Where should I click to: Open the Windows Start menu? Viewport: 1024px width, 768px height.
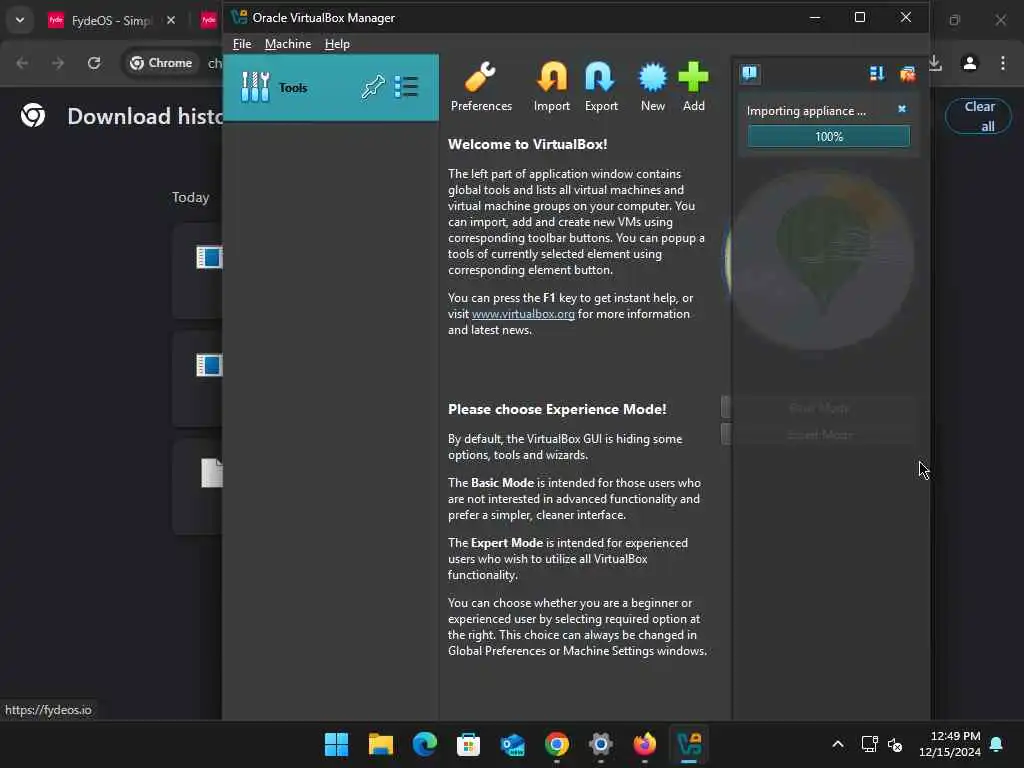(x=336, y=744)
